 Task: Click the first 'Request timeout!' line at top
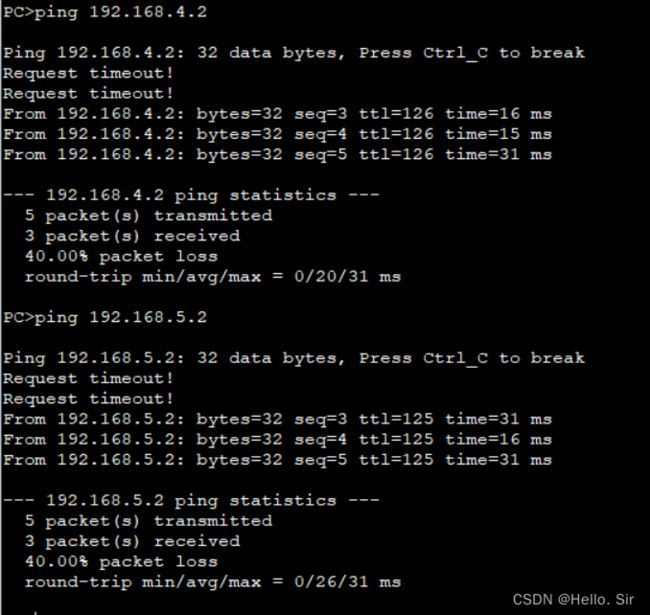88,73
